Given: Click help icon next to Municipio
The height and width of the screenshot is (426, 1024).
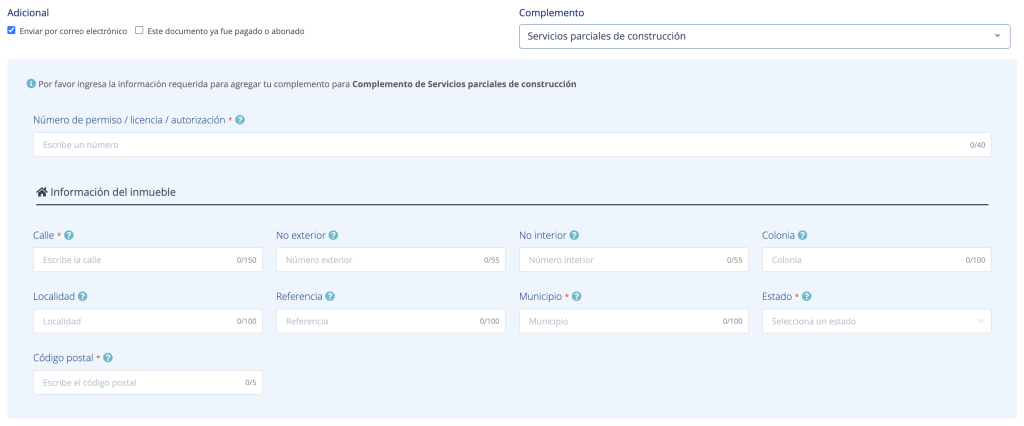Looking at the screenshot, I should (578, 297).
